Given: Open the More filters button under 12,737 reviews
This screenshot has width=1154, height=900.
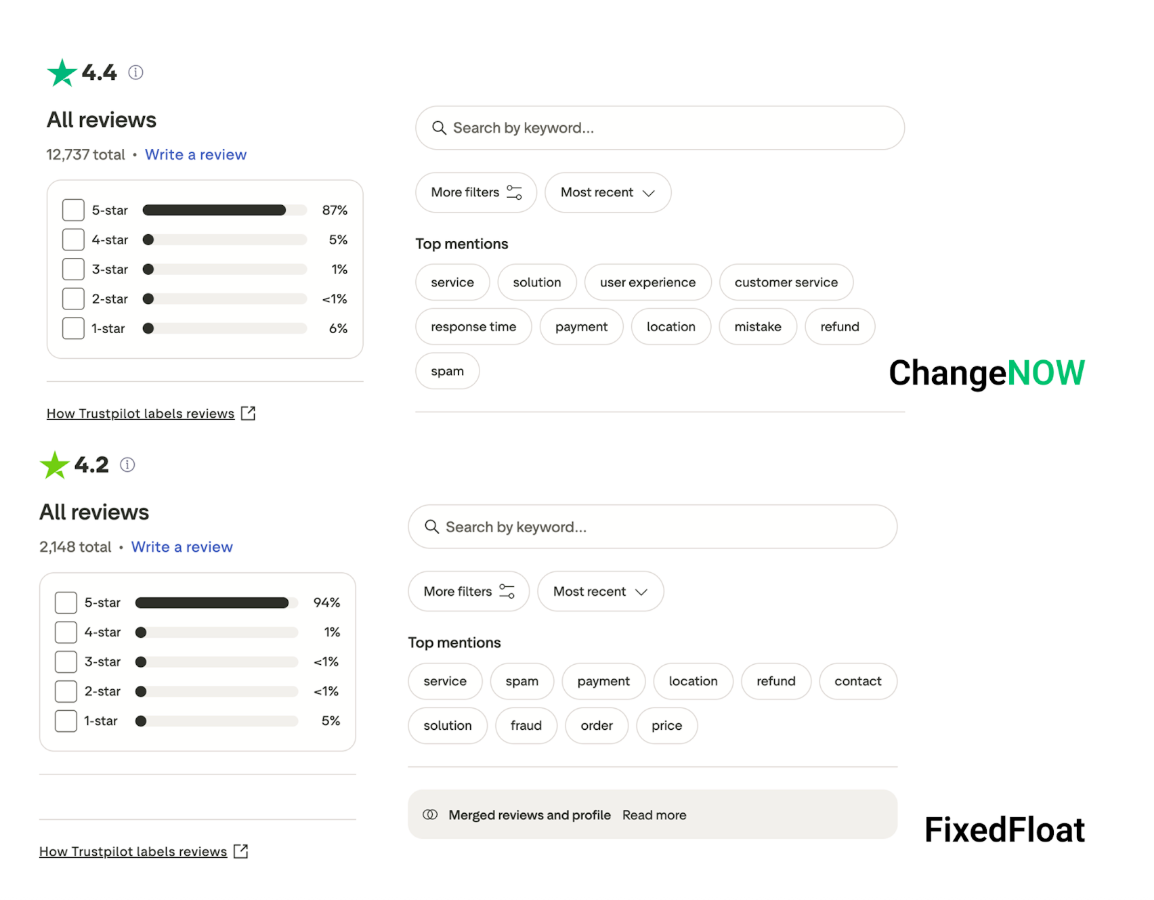Looking at the screenshot, I should [476, 193].
